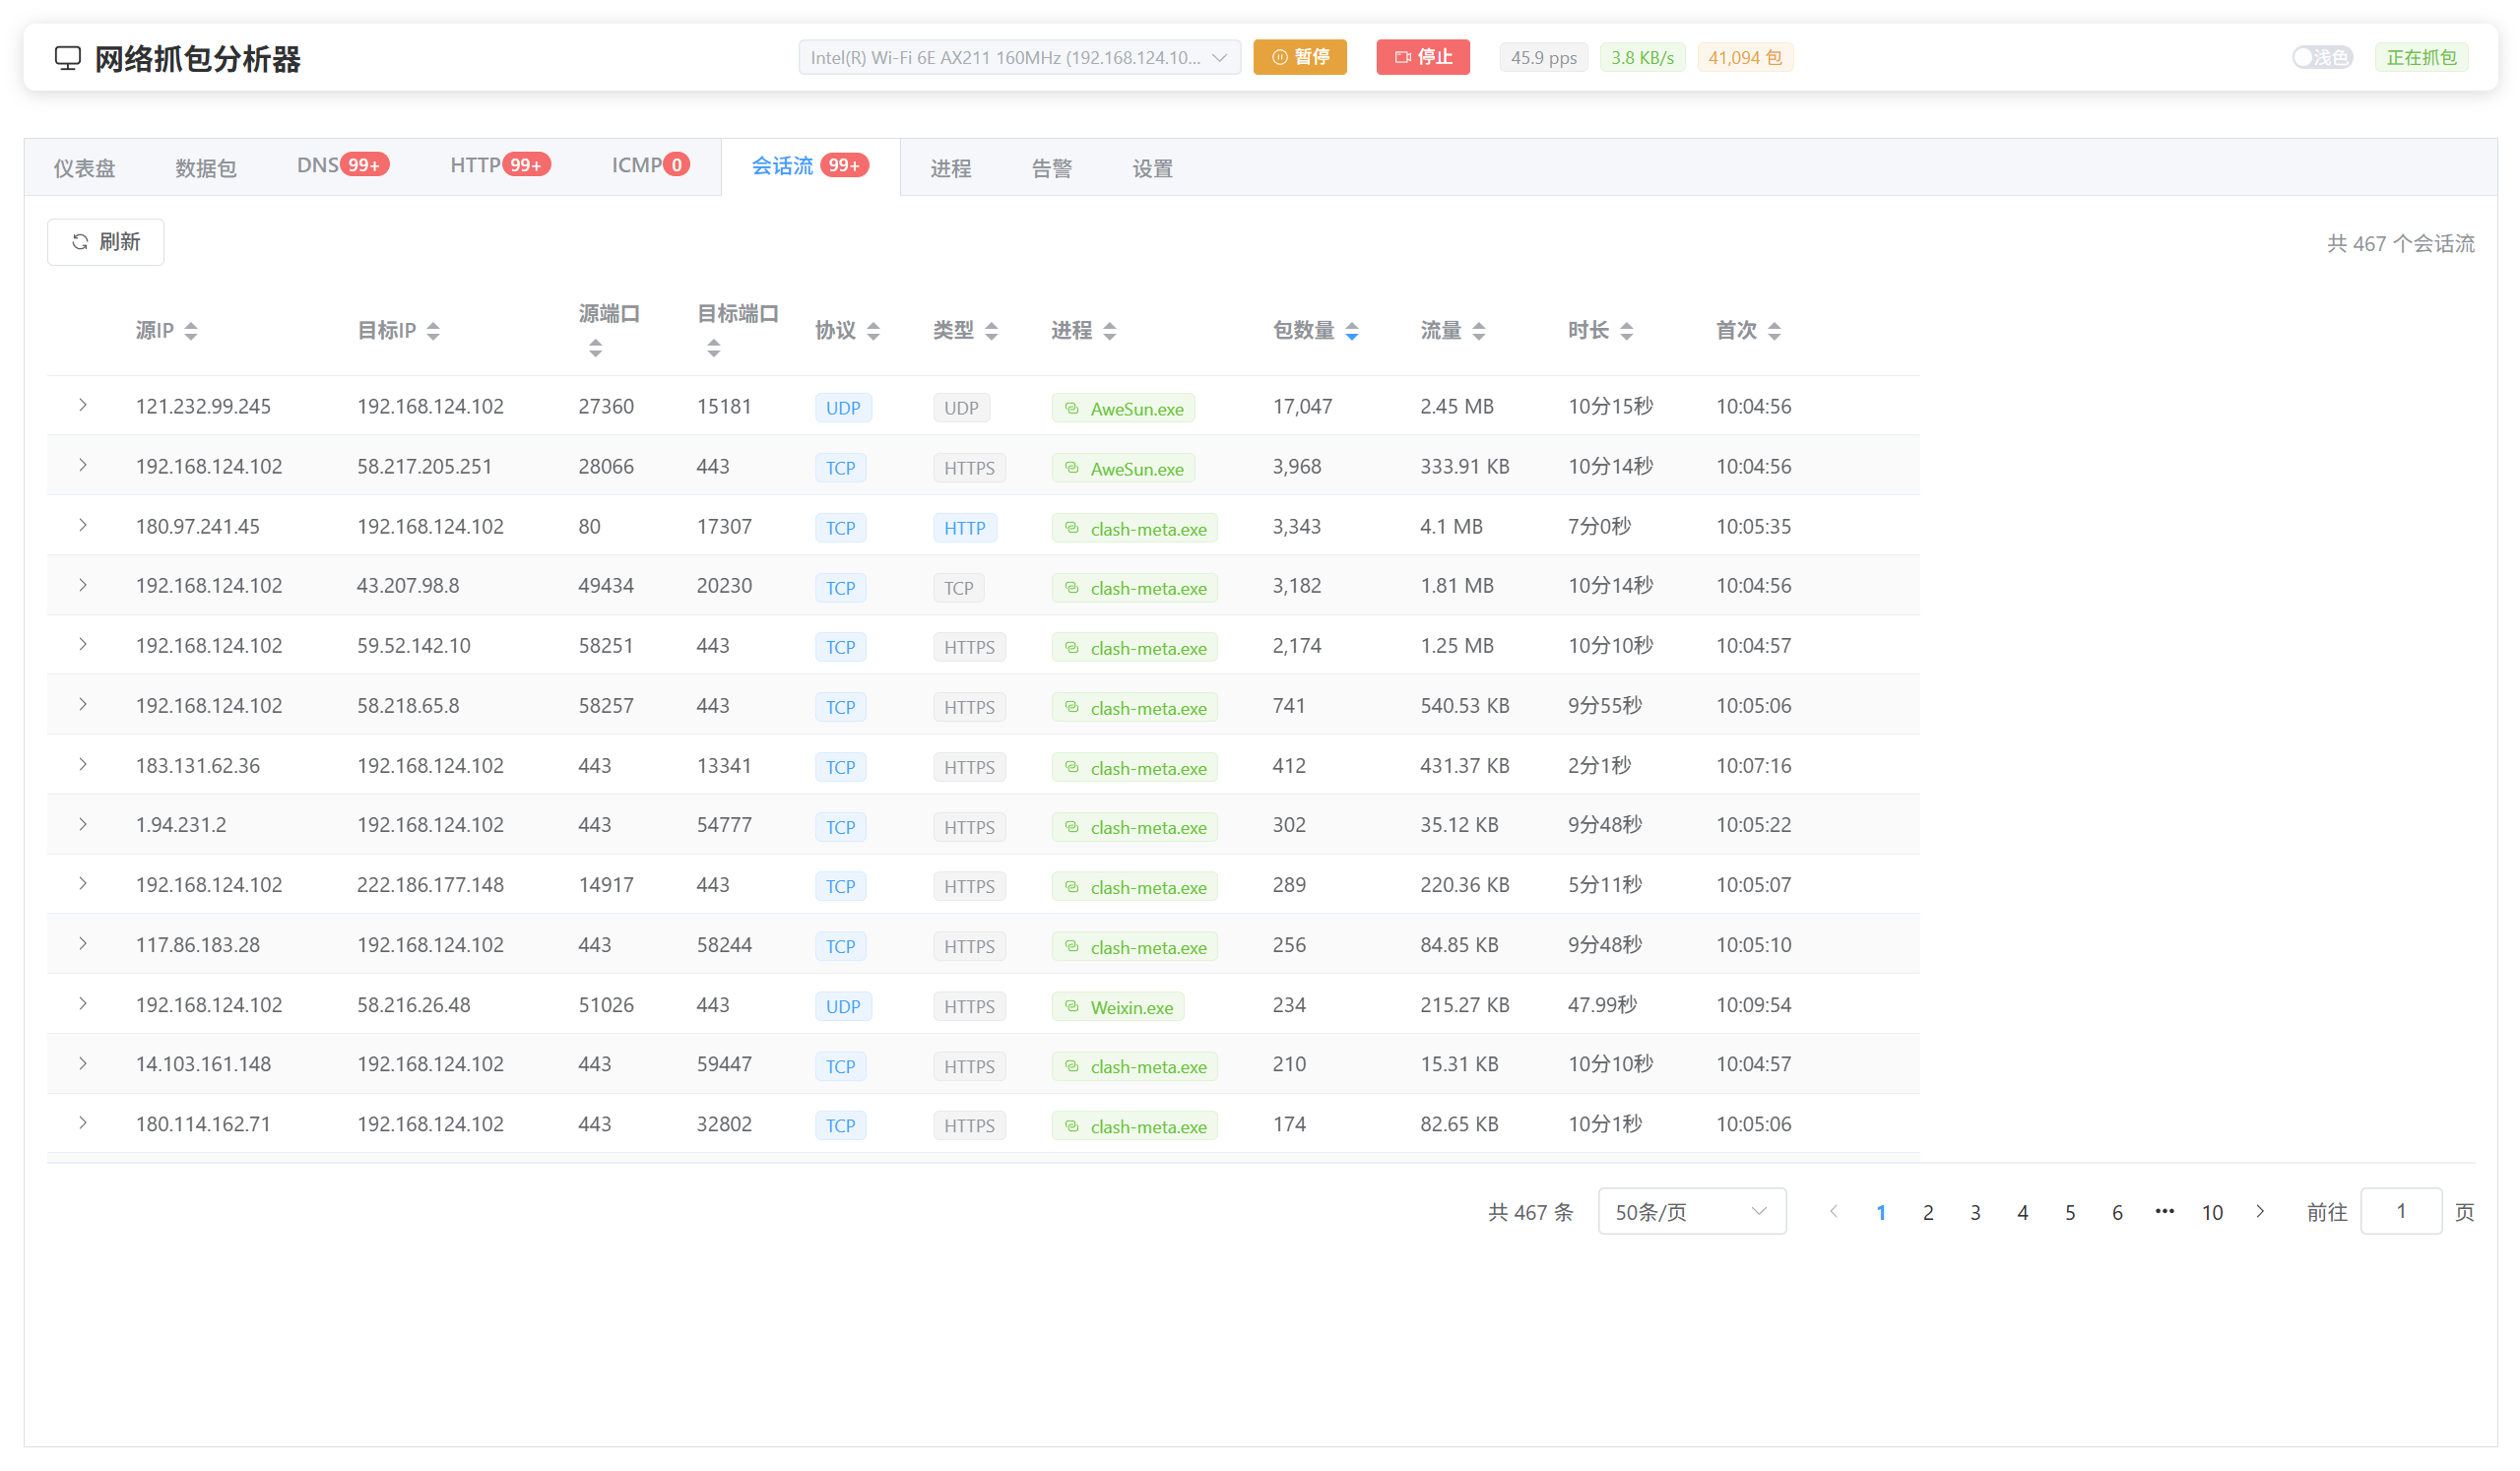The image size is (2520, 1471).
Task: Expand the 180.97.241.45 session row
Action: point(83,525)
